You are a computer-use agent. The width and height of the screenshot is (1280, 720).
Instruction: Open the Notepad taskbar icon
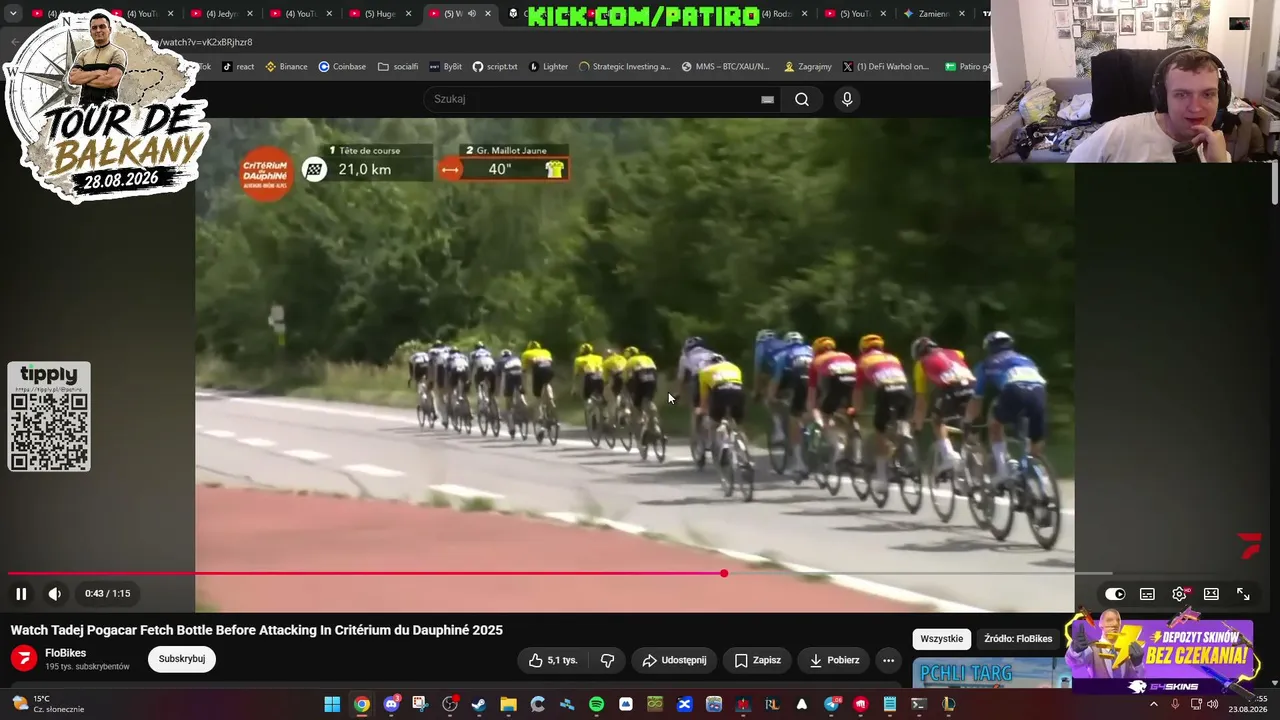click(889, 704)
